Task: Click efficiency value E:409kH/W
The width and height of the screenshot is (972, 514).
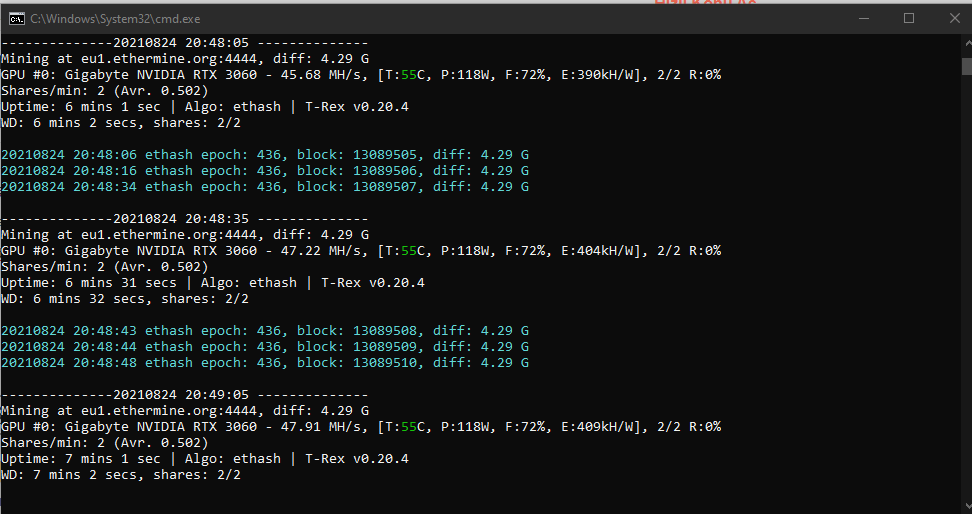Action: [599, 427]
